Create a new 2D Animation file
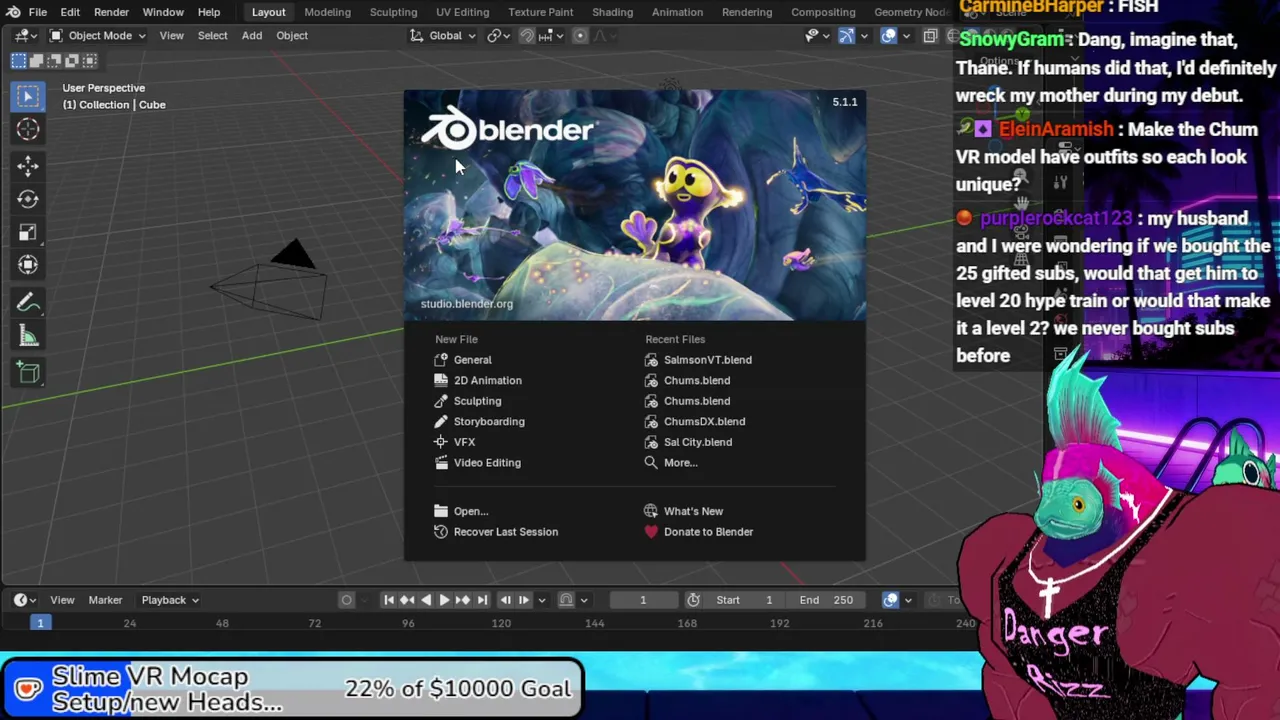 pyautogui.click(x=488, y=381)
